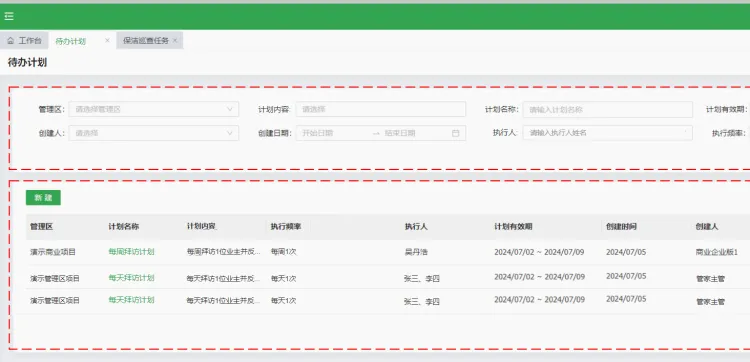Select the 商业企业版1 creator cell
This screenshot has height=362, width=750.
click(717, 252)
